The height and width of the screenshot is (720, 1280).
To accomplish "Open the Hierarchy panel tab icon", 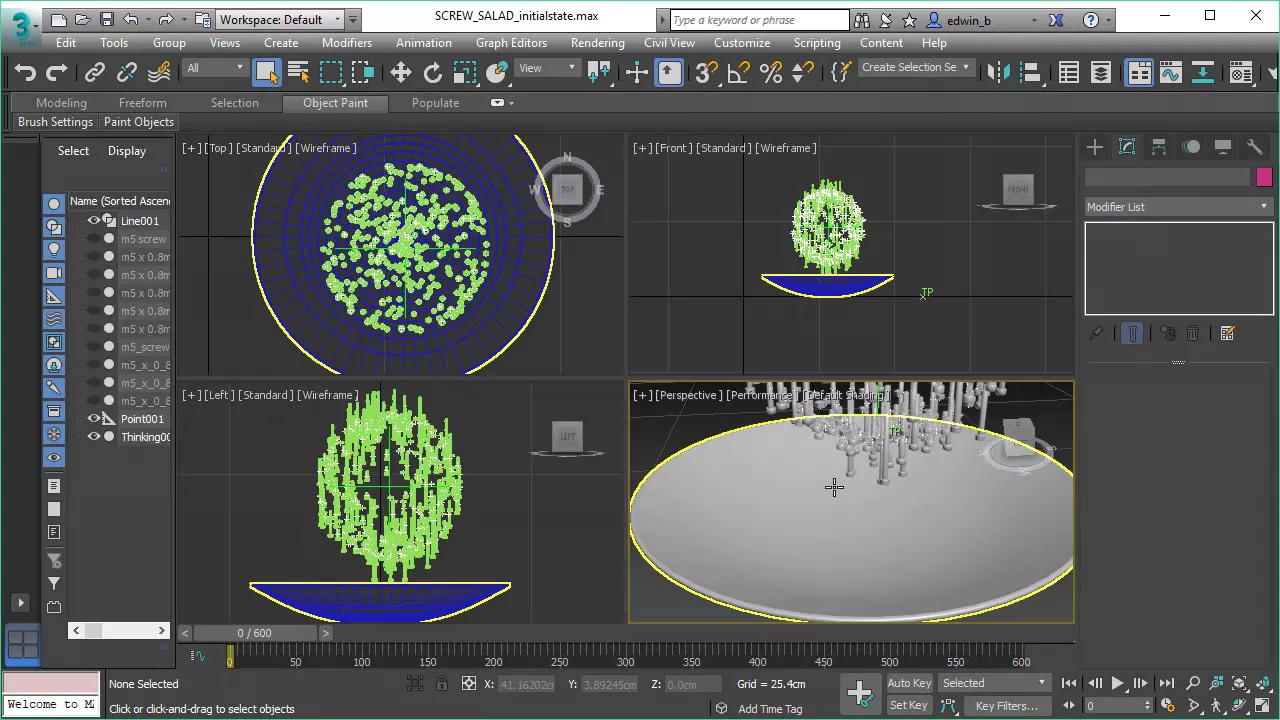I will [1159, 147].
